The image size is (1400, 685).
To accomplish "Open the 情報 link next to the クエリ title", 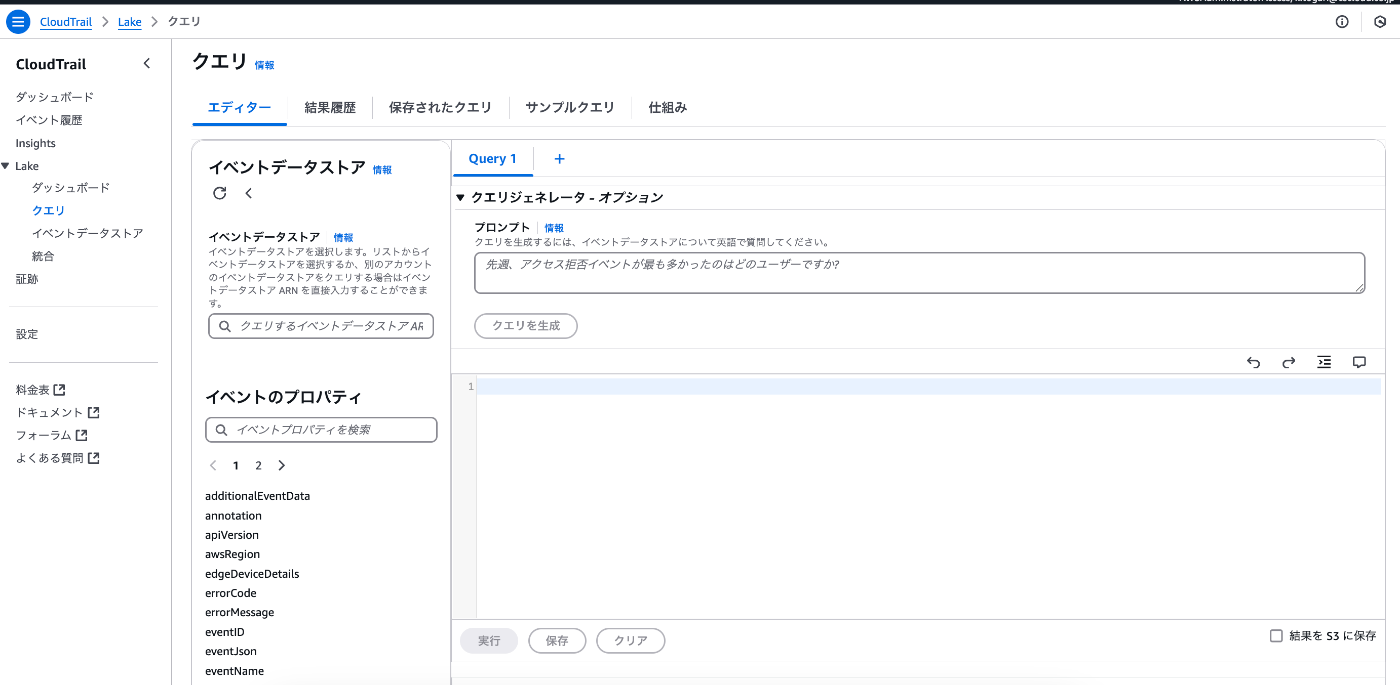I will click(264, 65).
